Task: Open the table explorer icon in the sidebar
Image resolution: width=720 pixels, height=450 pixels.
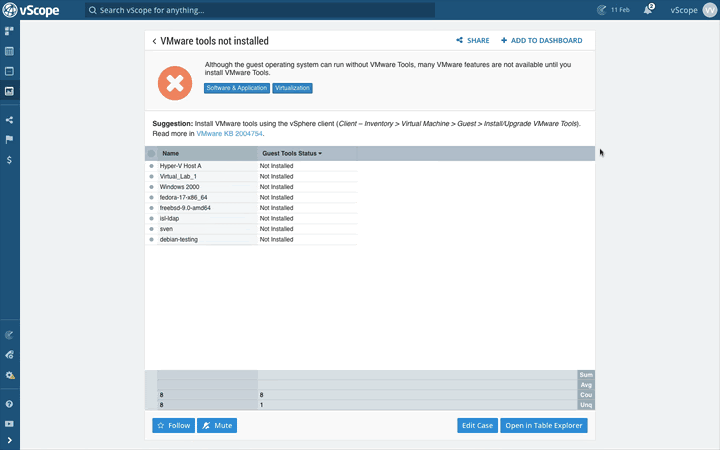Action: [9, 51]
